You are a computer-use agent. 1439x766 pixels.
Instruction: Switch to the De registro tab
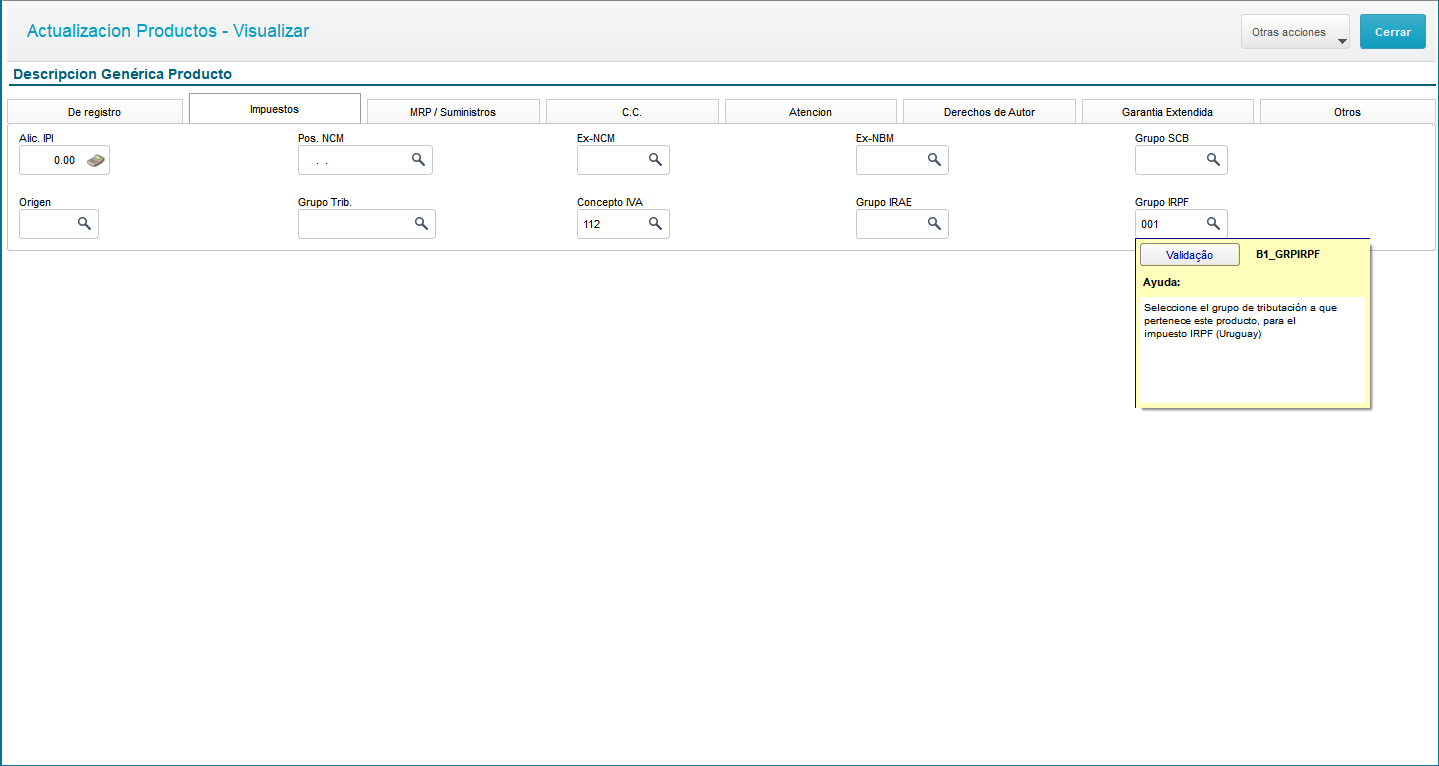click(x=95, y=112)
